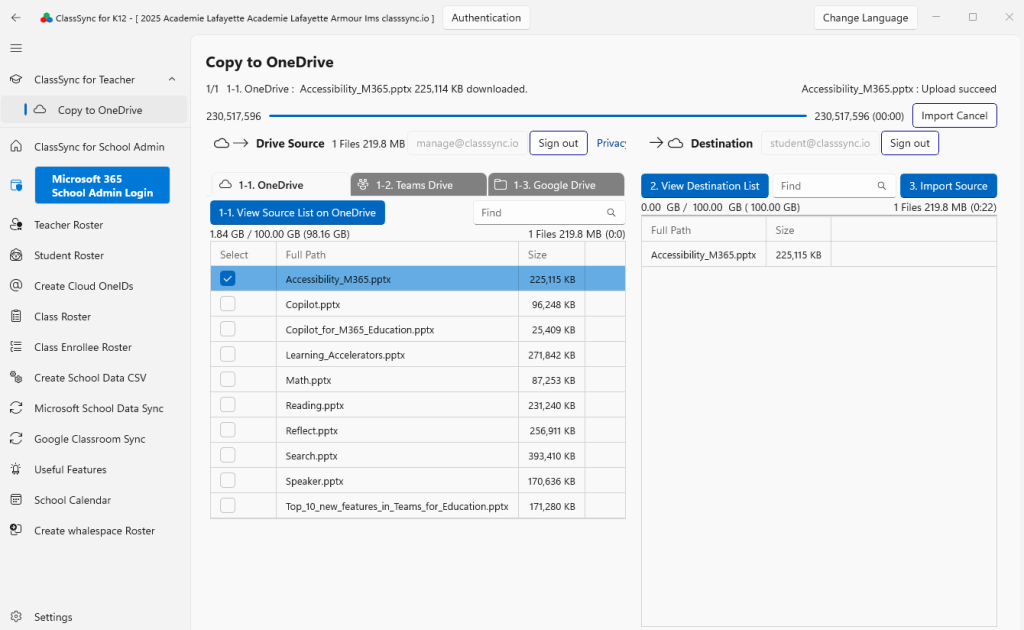Click the 271,842 KB size cell
The image size is (1024, 630).
[x=552, y=354]
